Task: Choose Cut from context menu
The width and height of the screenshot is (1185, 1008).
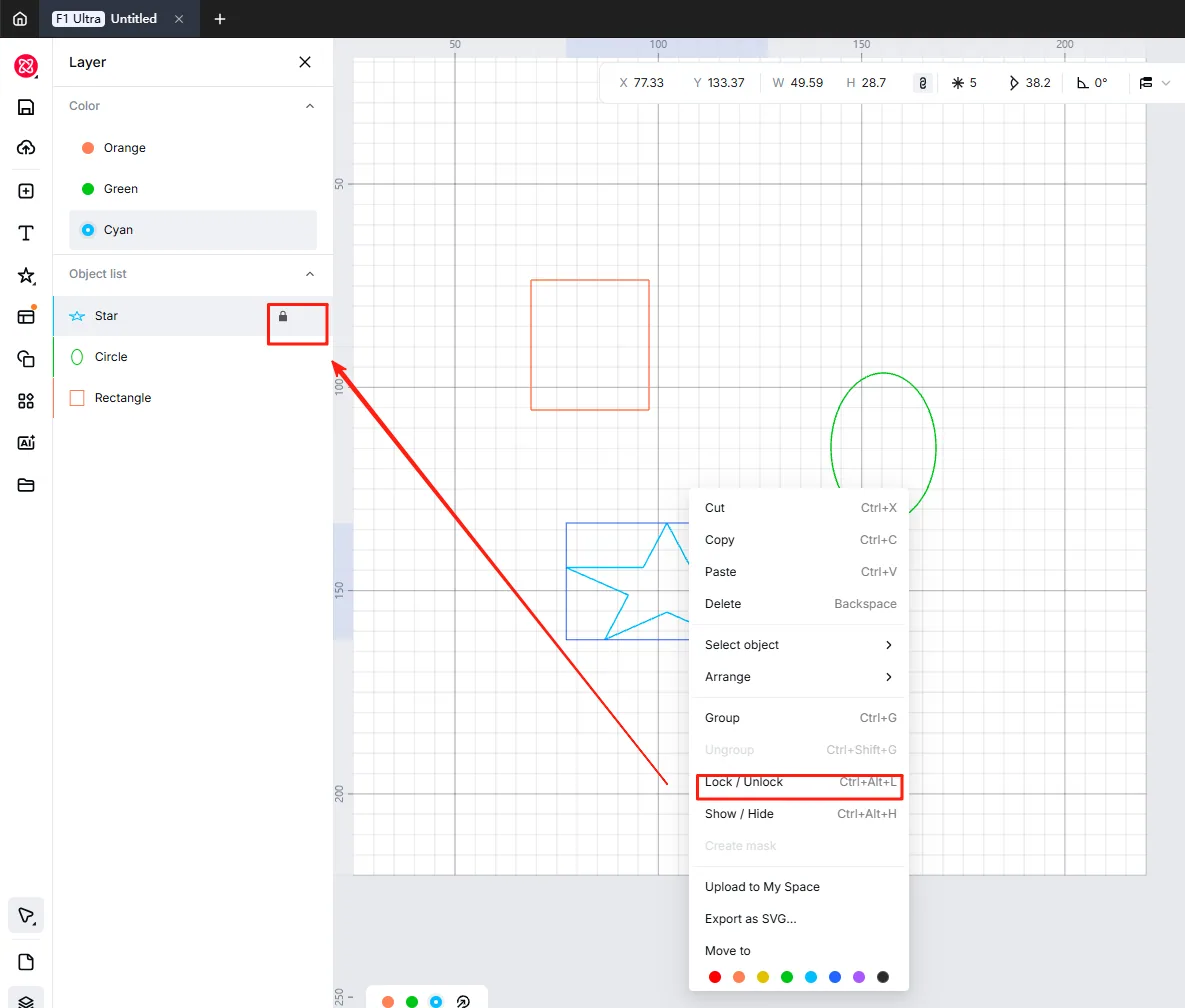Action: point(800,508)
